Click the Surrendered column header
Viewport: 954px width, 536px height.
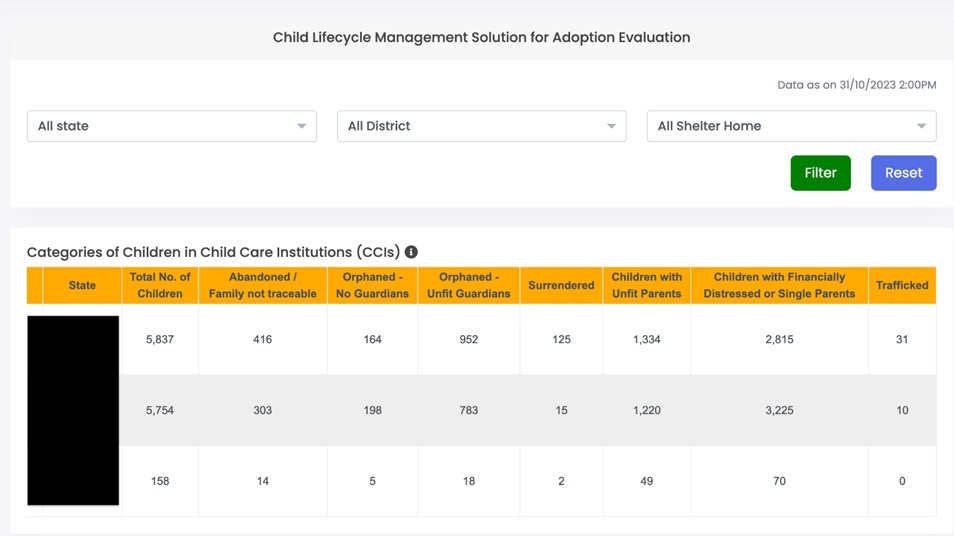coord(561,285)
